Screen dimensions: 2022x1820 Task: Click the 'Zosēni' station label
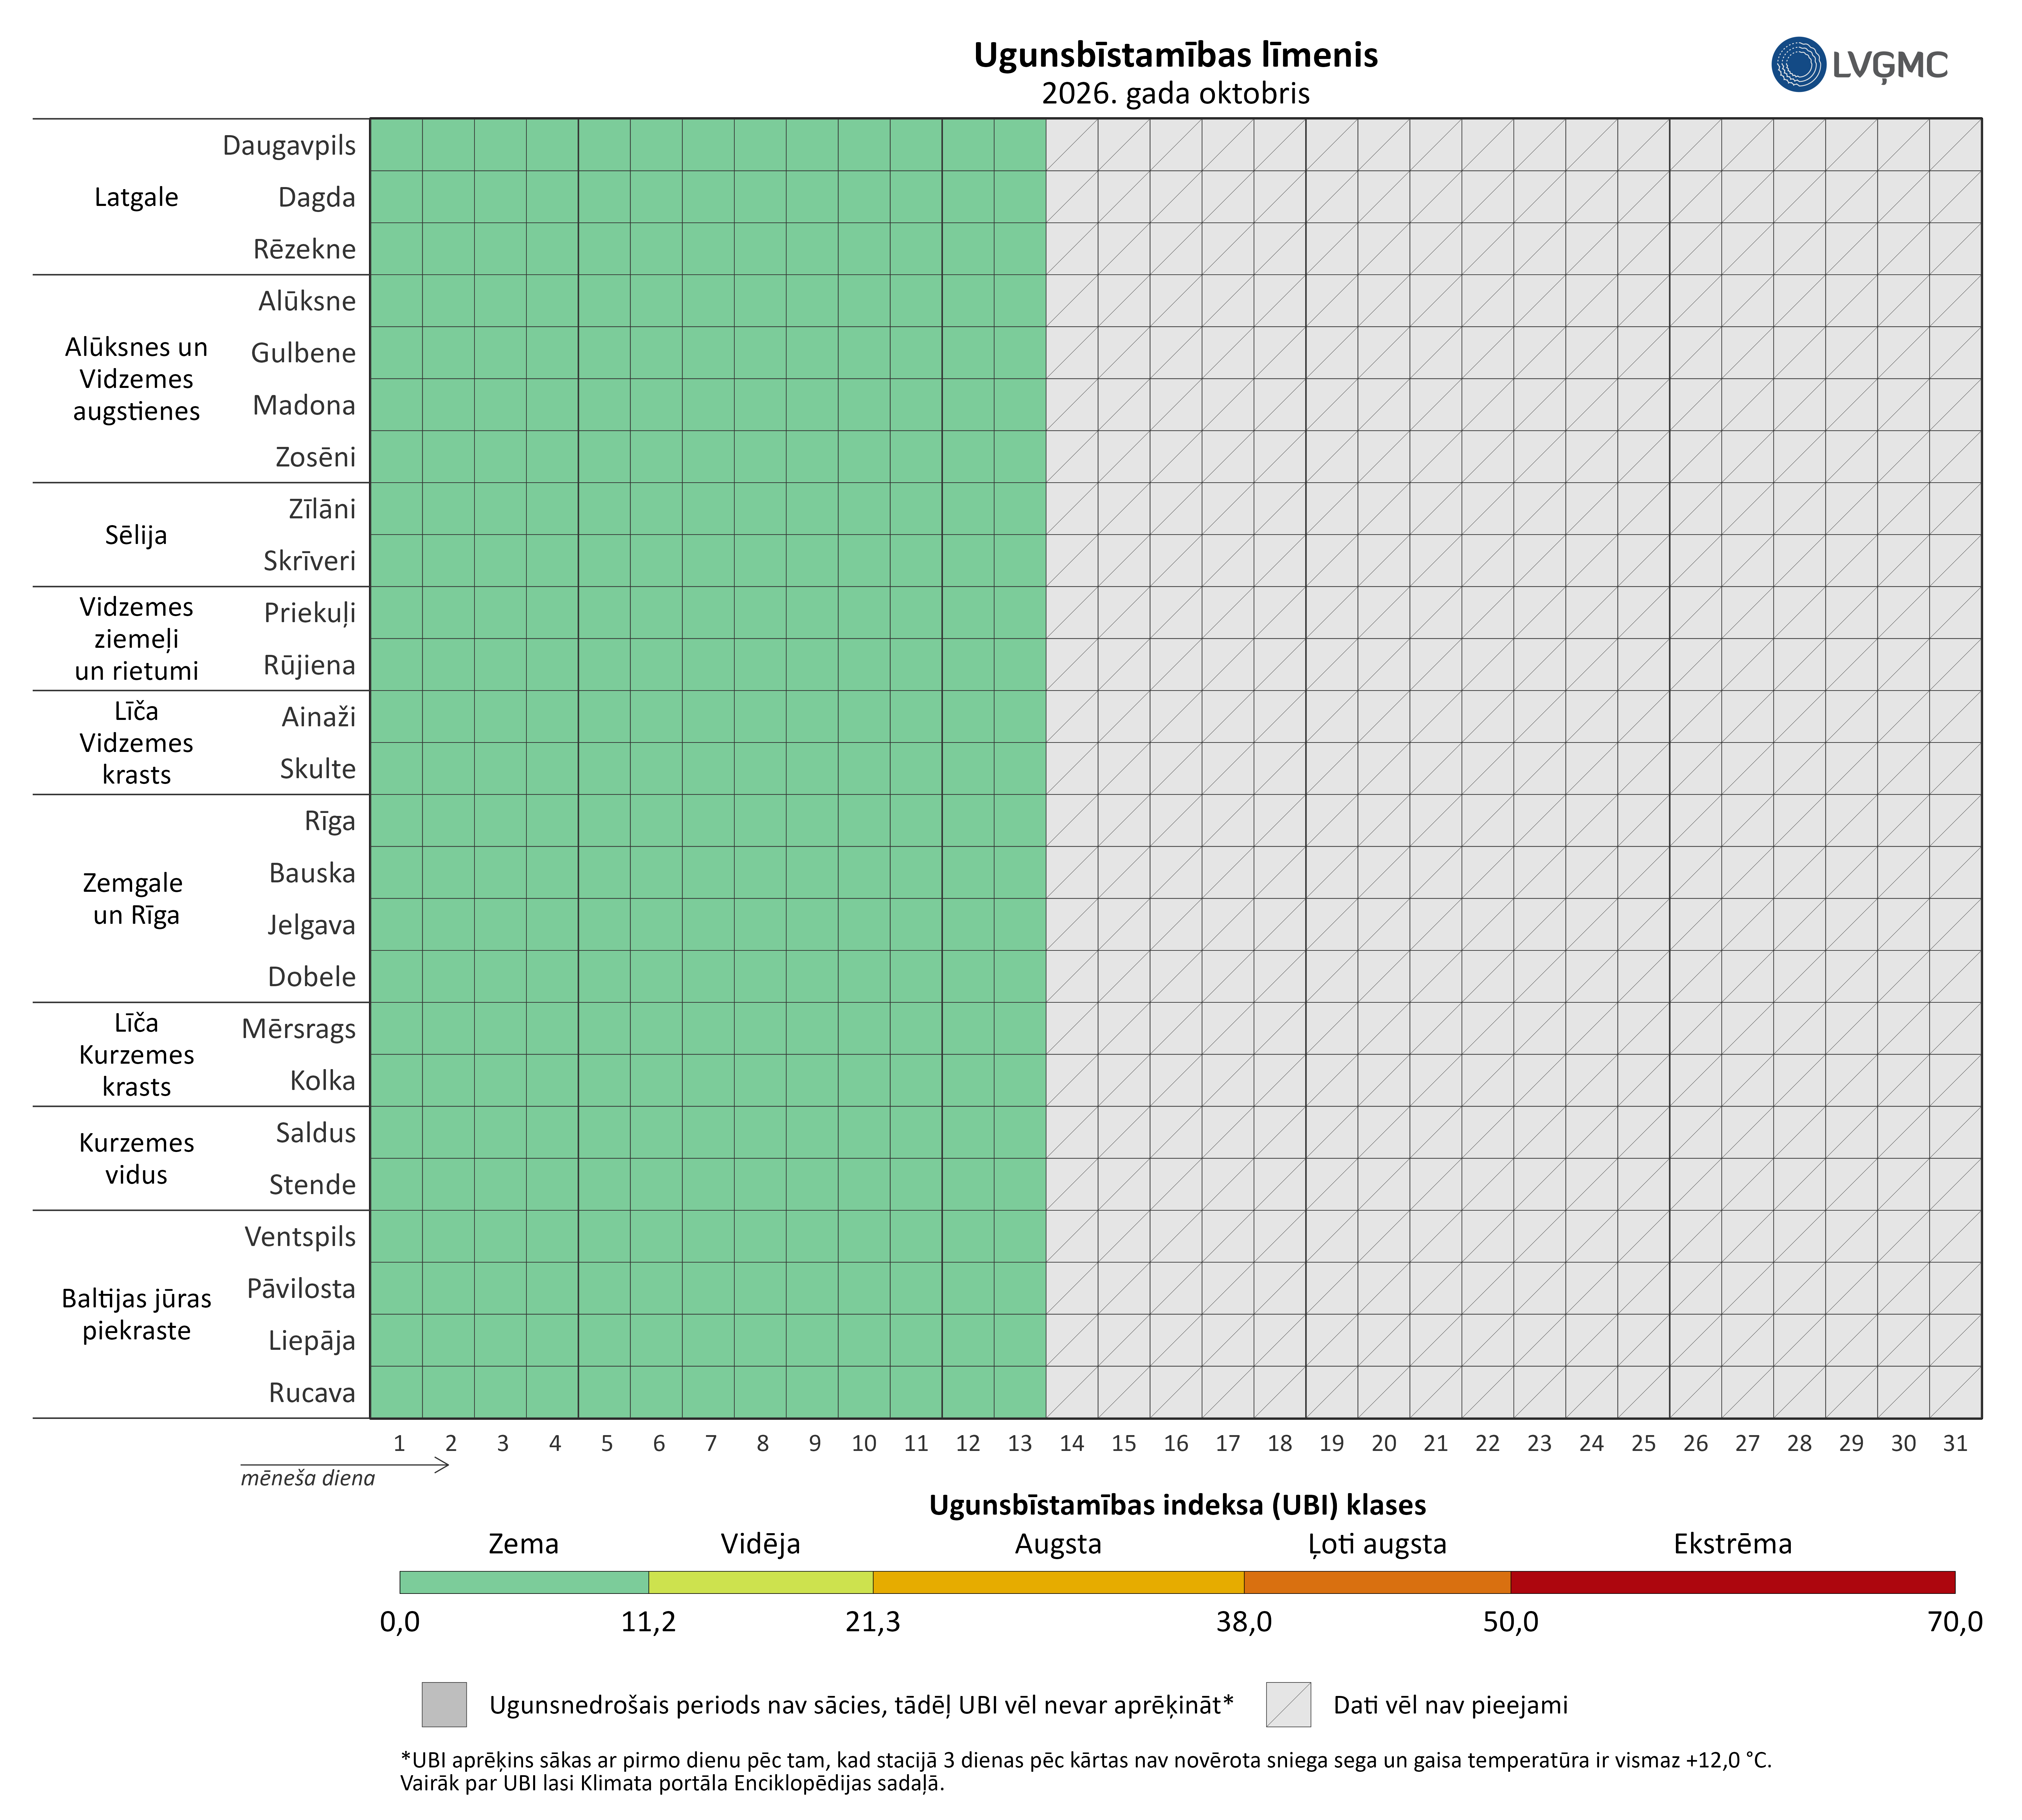coord(316,457)
